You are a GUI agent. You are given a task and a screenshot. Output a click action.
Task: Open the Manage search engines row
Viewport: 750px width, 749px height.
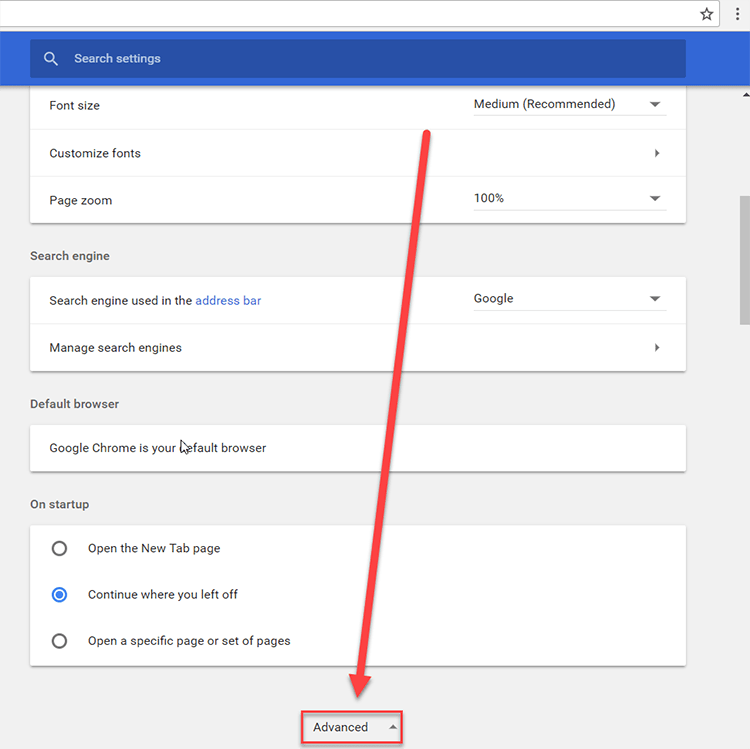coord(358,348)
